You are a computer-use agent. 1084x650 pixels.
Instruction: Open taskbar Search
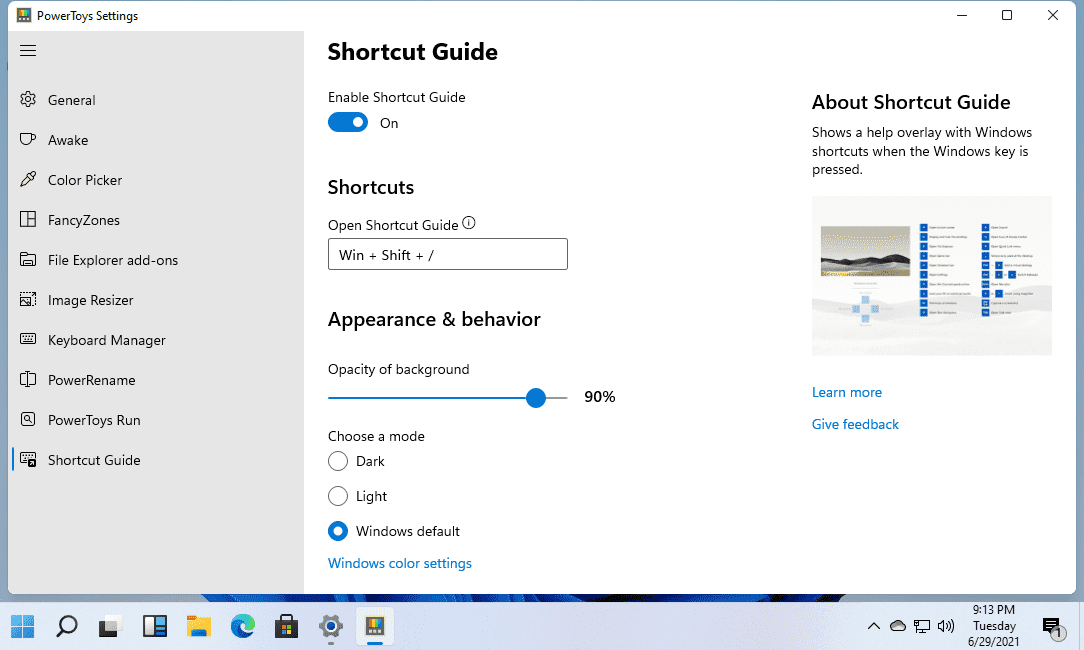point(66,626)
